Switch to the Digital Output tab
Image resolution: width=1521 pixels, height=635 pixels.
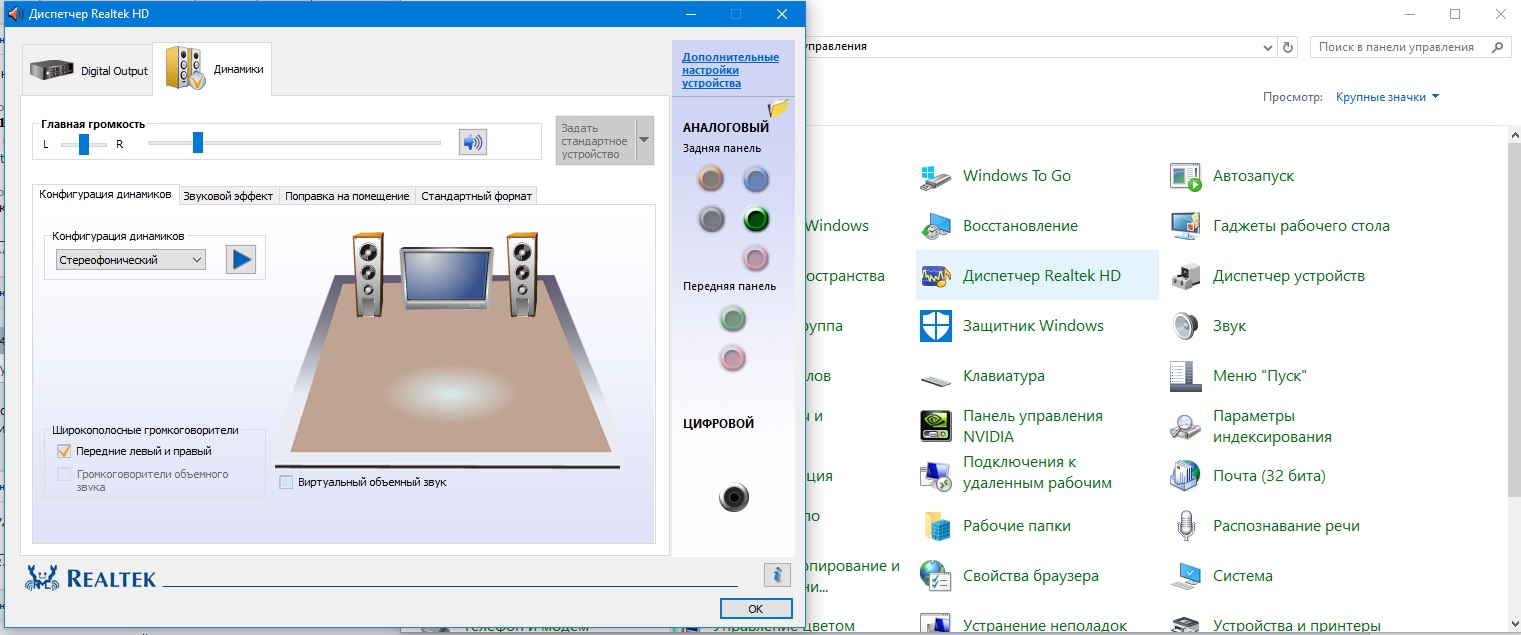88,71
